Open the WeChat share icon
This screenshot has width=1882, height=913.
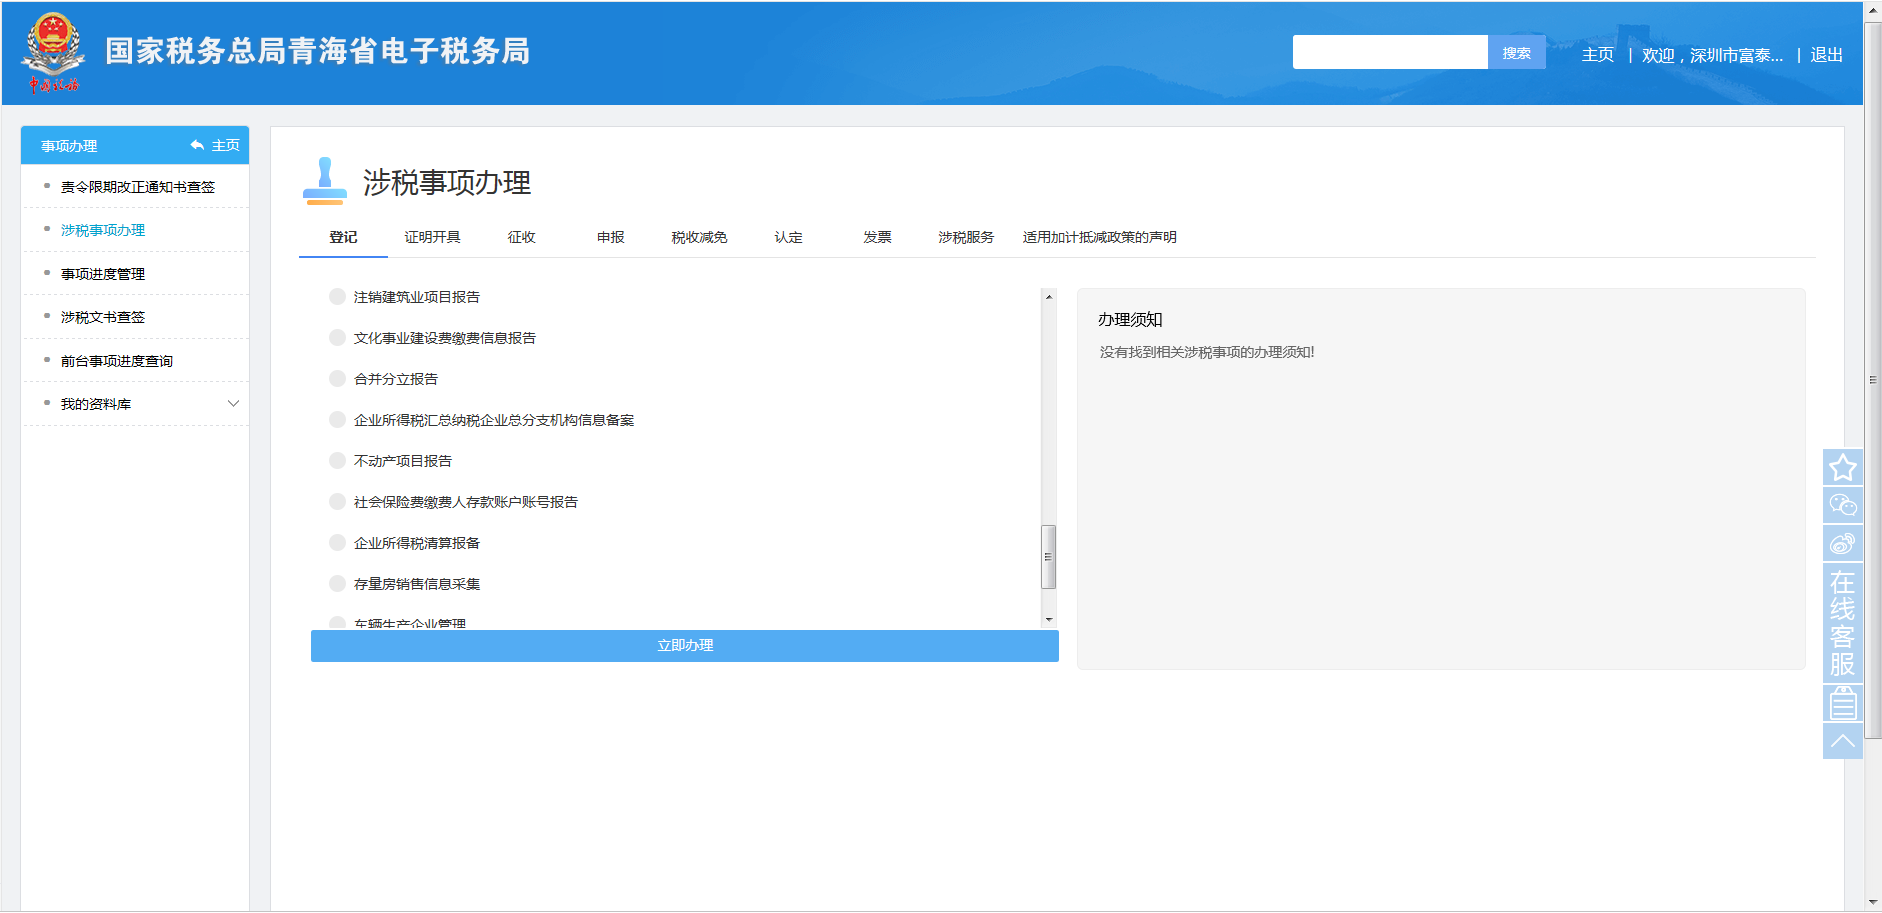1842,505
